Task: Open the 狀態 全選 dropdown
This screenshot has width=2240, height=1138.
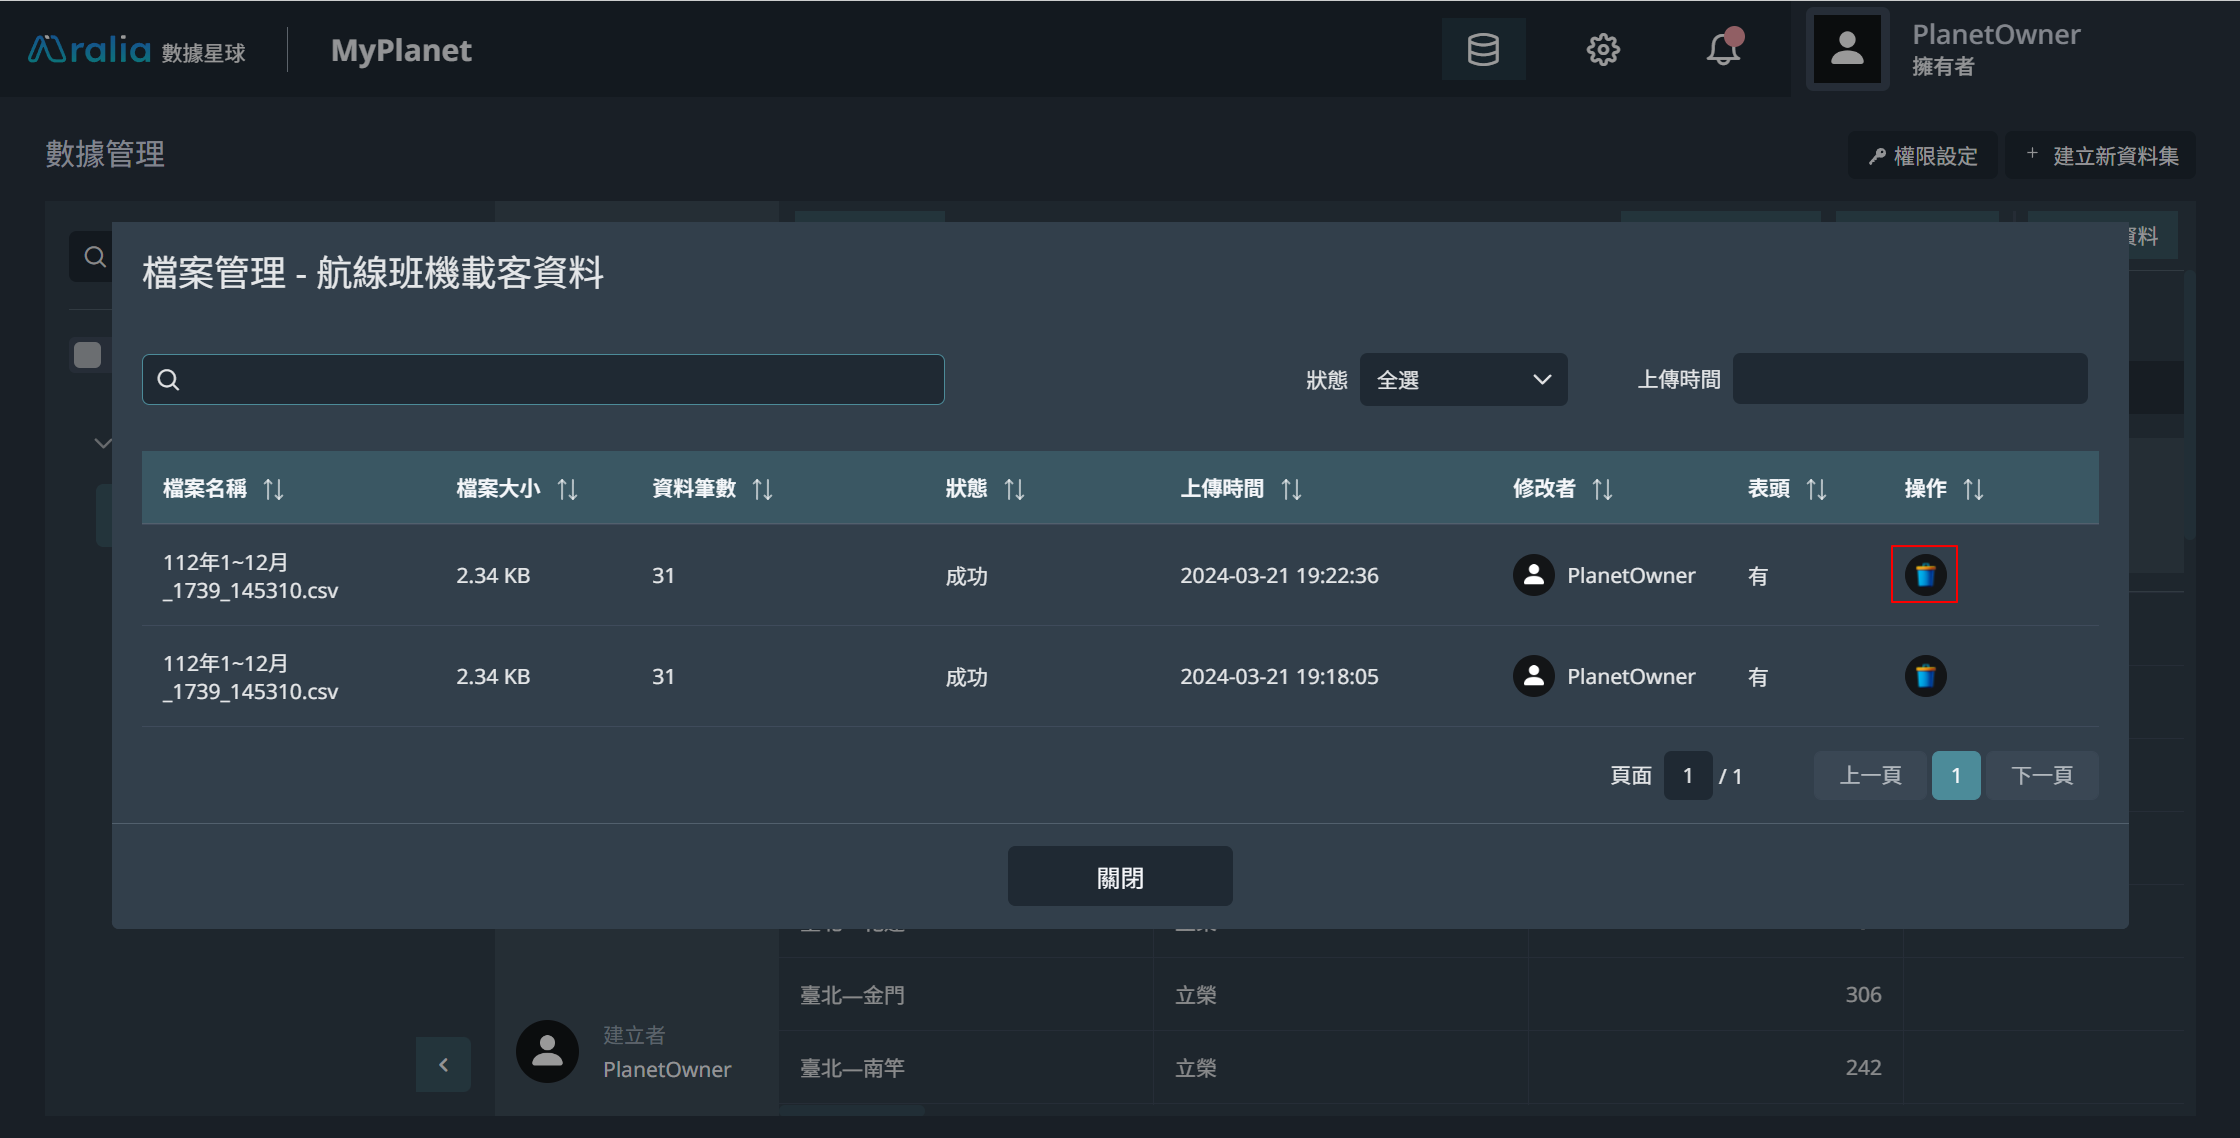Action: (1463, 380)
